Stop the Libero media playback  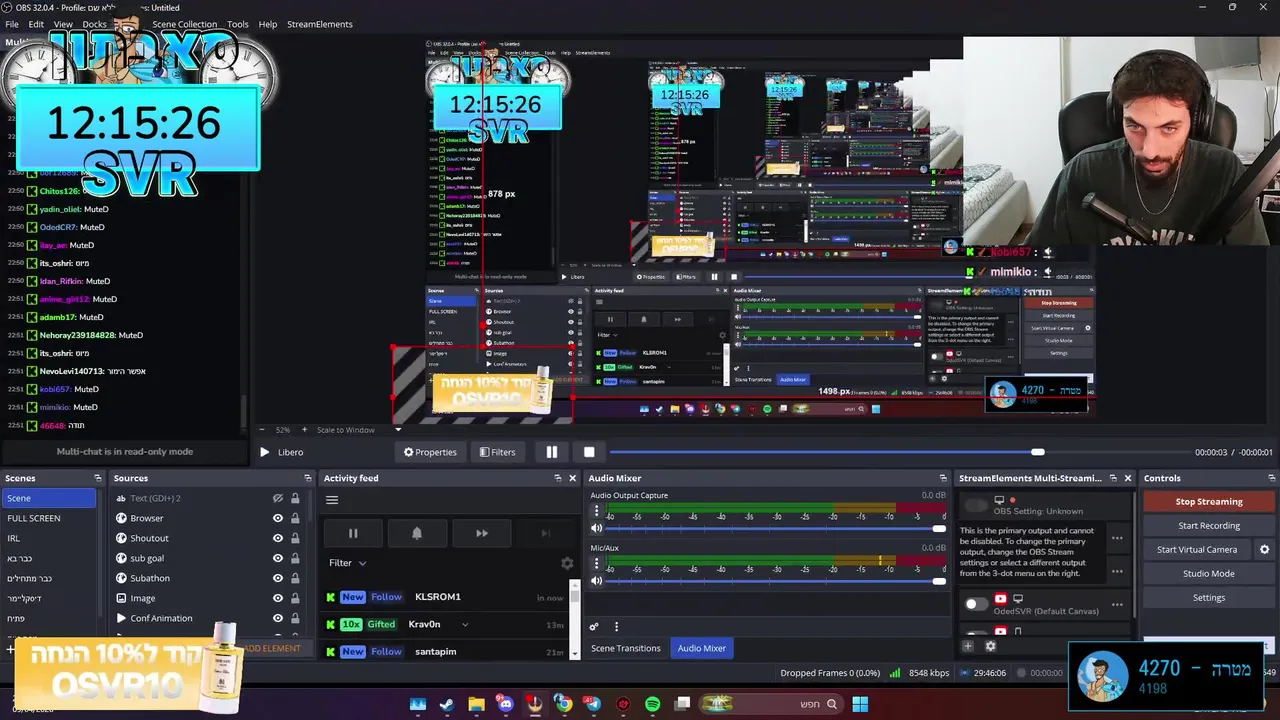(x=589, y=452)
